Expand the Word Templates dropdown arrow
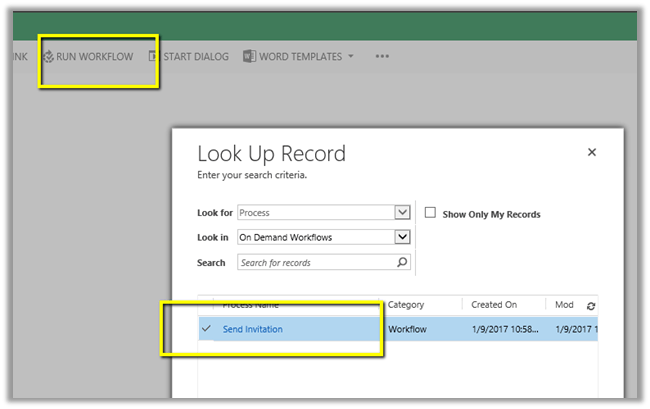The image size is (650, 409). pos(351,57)
